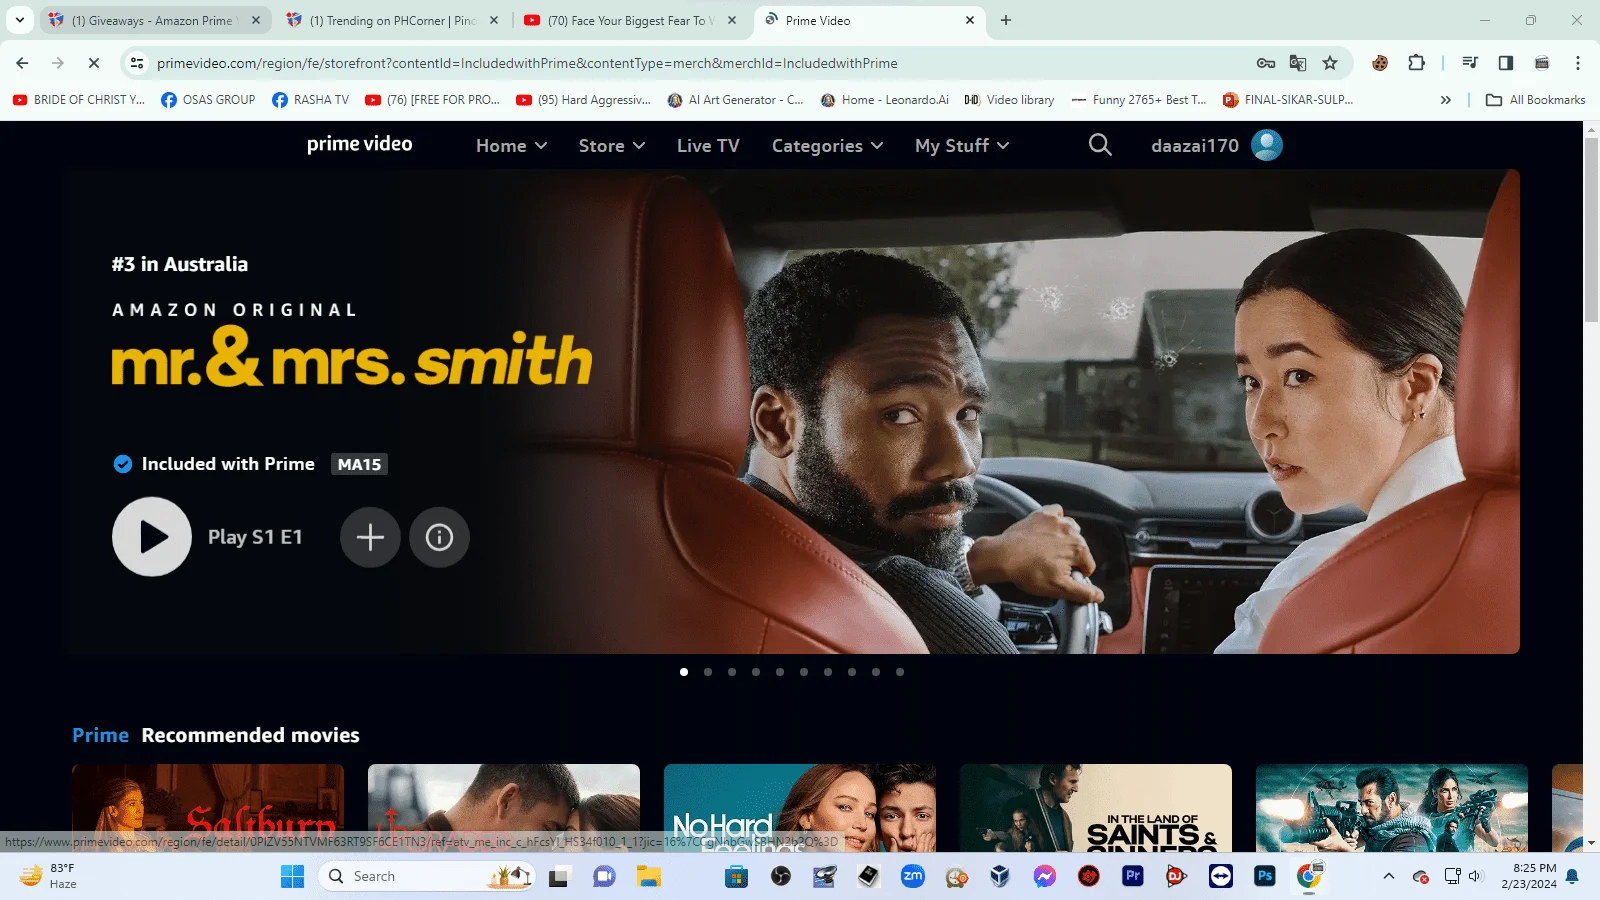The width and height of the screenshot is (1600, 900).
Task: Open the No Hard Feelings thumbnail
Action: coord(800,808)
